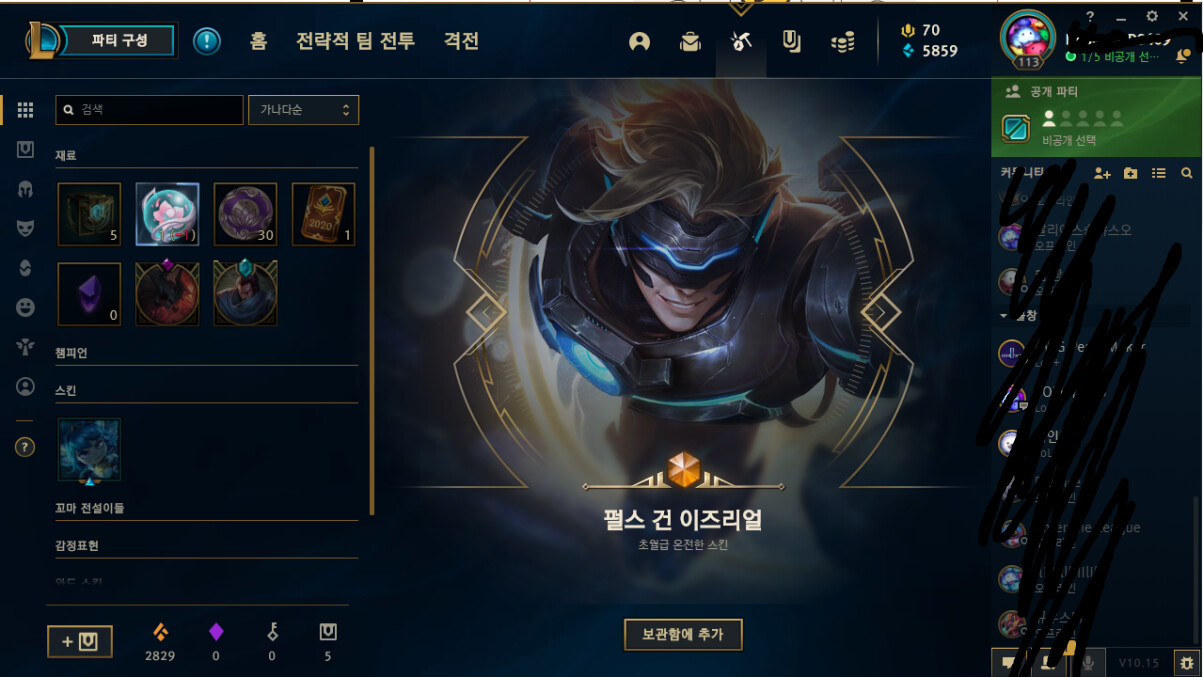1203x677 pixels.
Task: Toggle the microphone mute button
Action: [x=1087, y=662]
